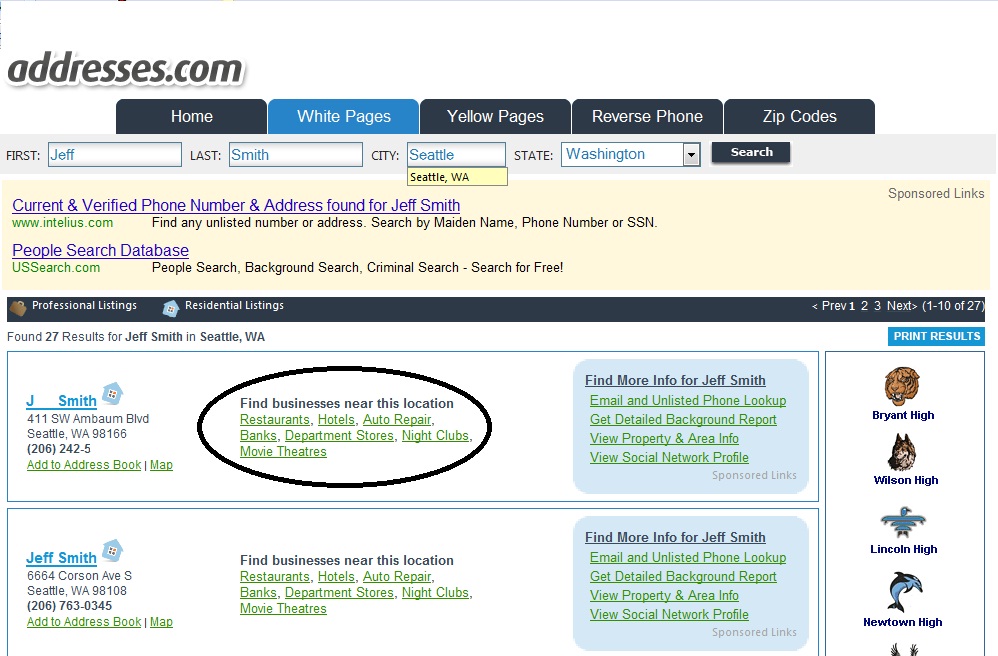
Task: Select the Seattle, WA autocomplete suggestion
Action: pos(457,177)
